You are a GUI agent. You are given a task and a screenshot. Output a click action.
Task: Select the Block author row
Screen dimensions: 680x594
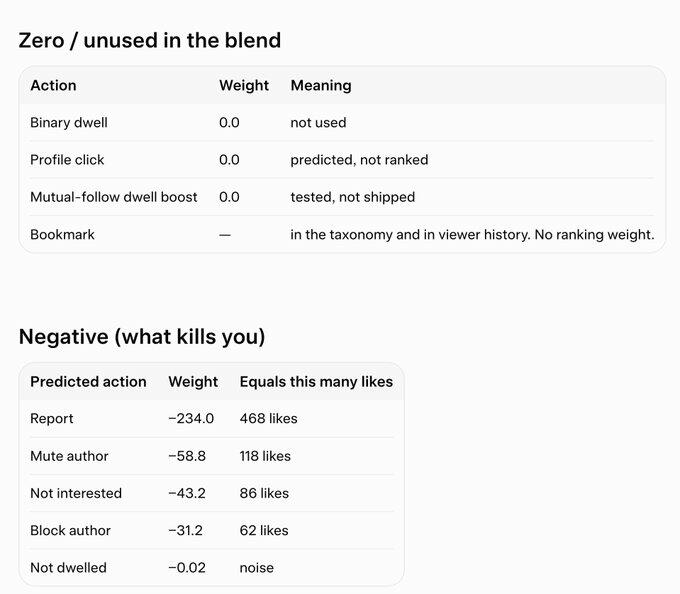pos(212,531)
